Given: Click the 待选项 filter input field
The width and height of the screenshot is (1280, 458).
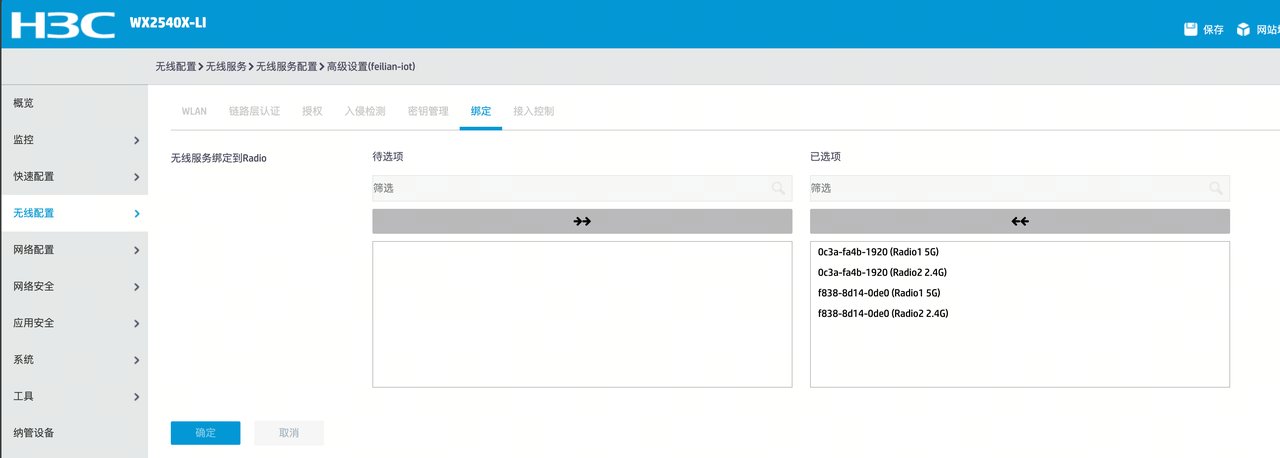Looking at the screenshot, I should (x=582, y=188).
